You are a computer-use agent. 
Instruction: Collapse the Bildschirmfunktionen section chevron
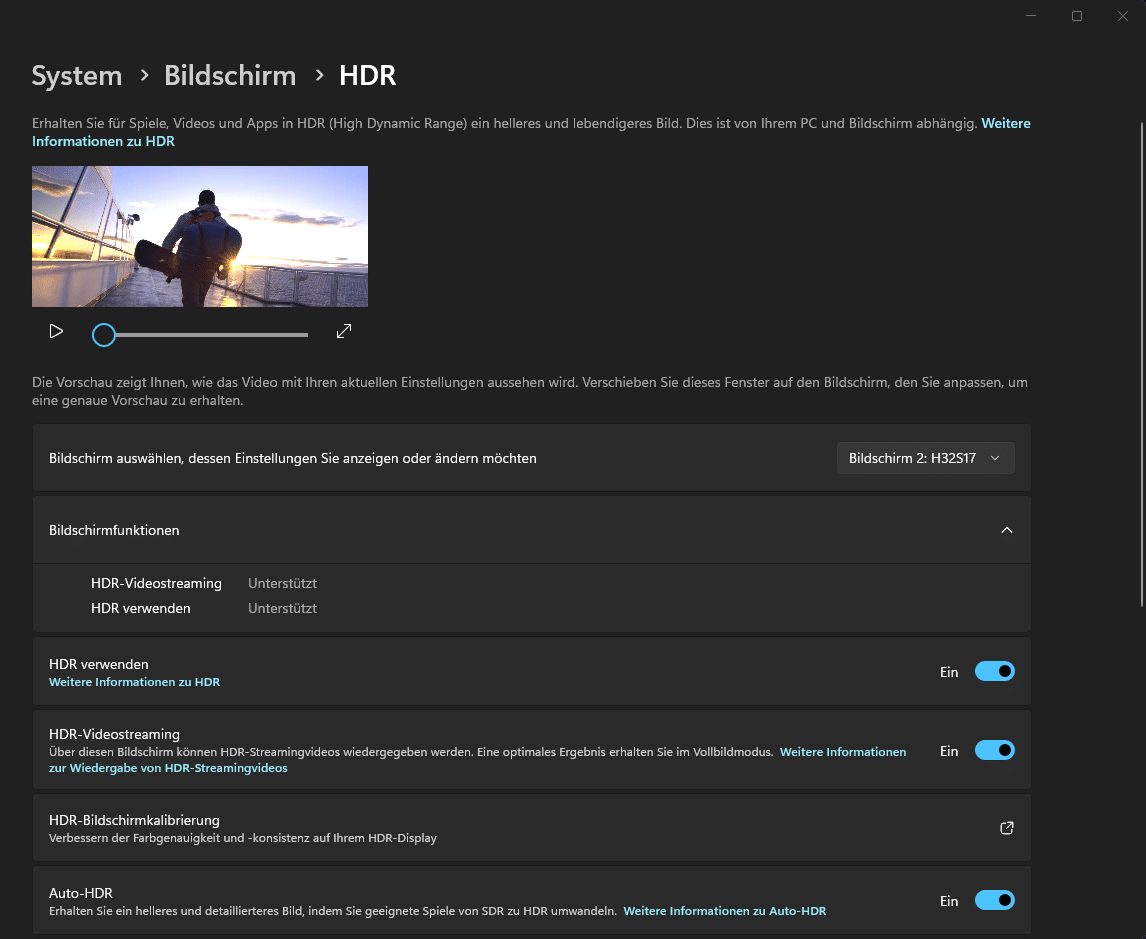coord(1007,530)
